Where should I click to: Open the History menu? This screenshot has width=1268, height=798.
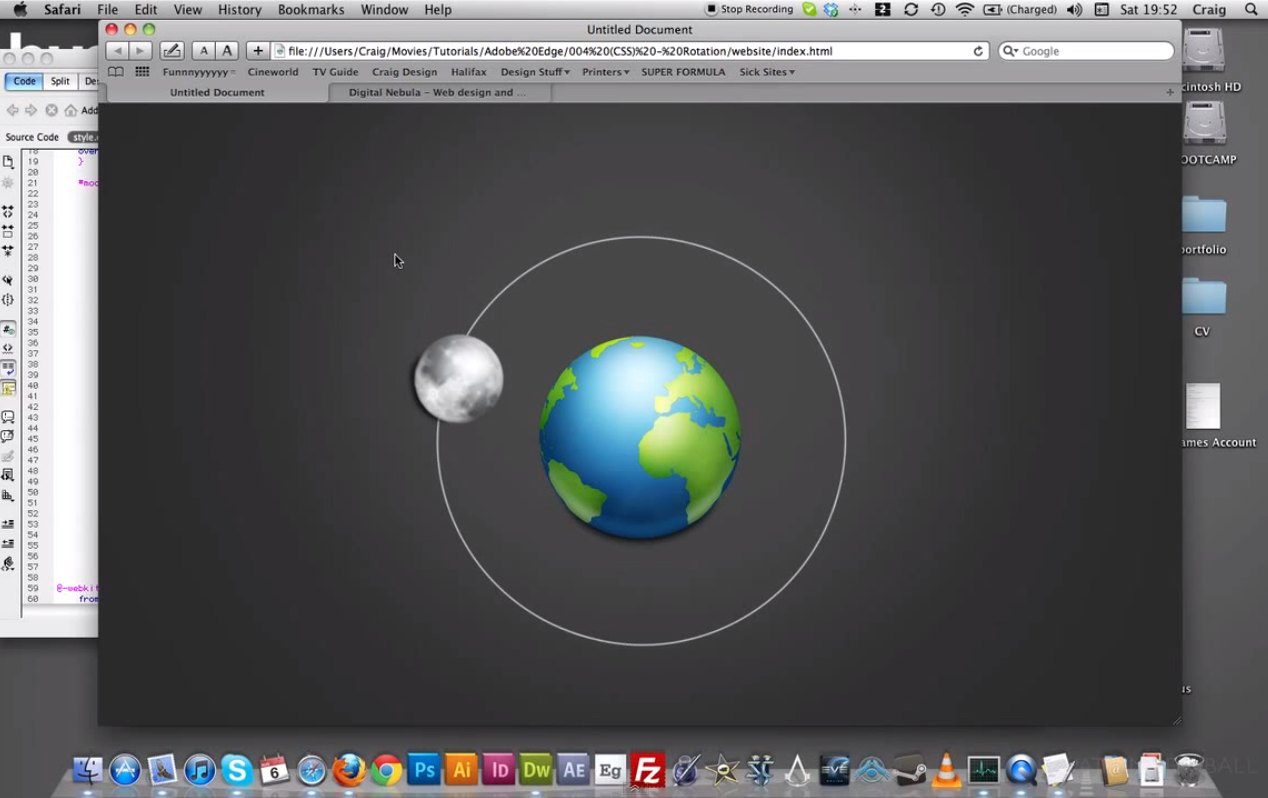tap(239, 10)
